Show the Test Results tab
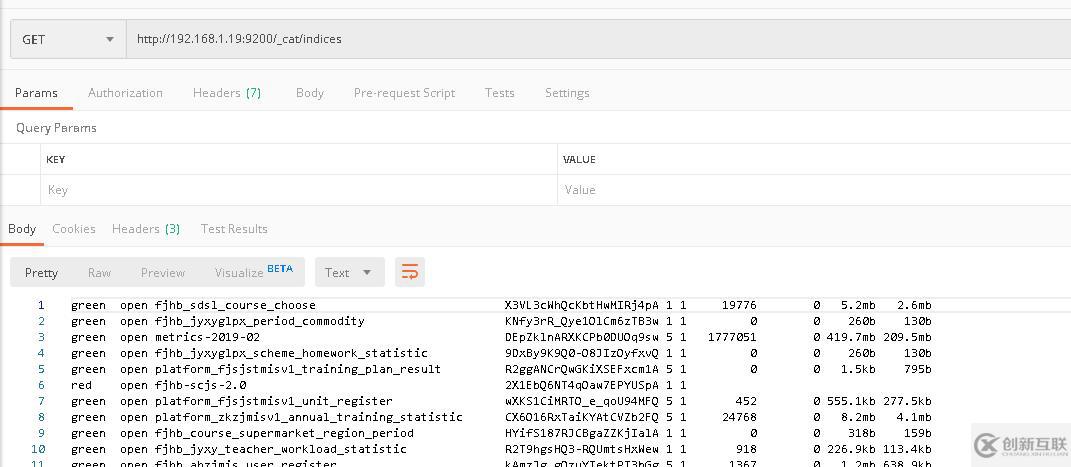The image size is (1071, 467). click(x=234, y=229)
